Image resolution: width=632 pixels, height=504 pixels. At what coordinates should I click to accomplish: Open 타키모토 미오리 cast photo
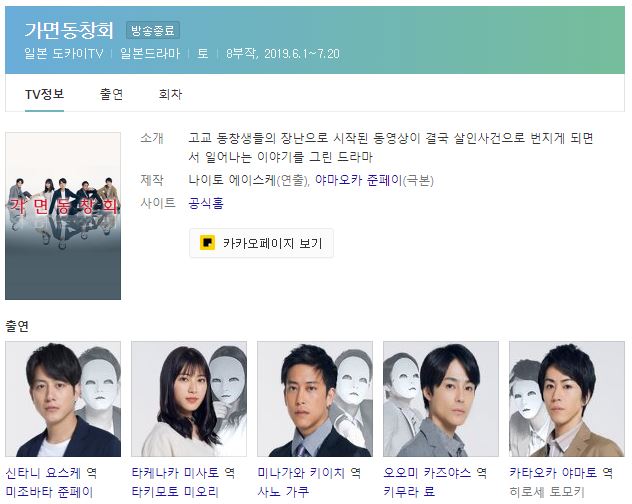189,399
